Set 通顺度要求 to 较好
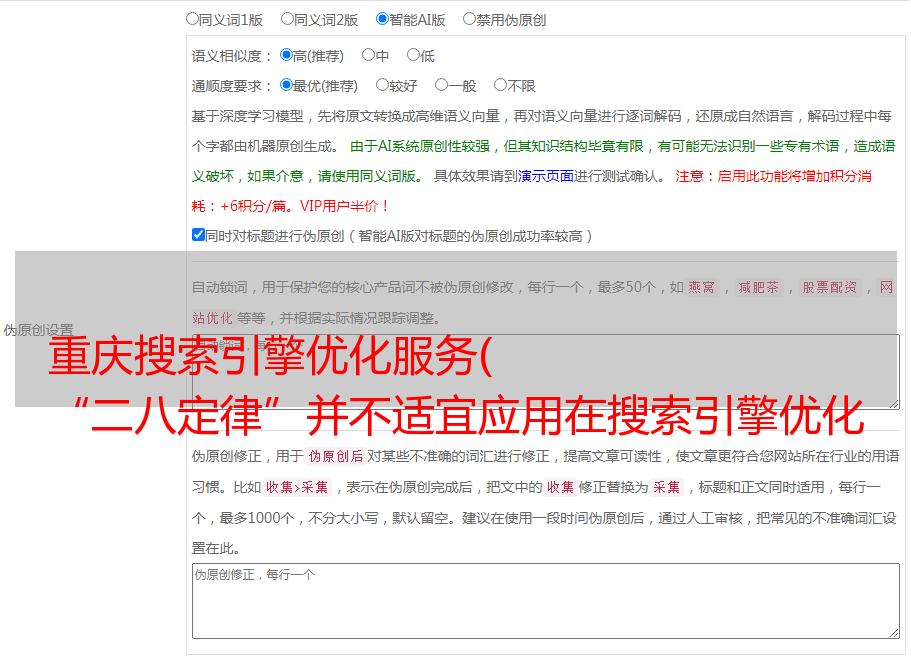This screenshot has height=658, width=911. point(382,85)
